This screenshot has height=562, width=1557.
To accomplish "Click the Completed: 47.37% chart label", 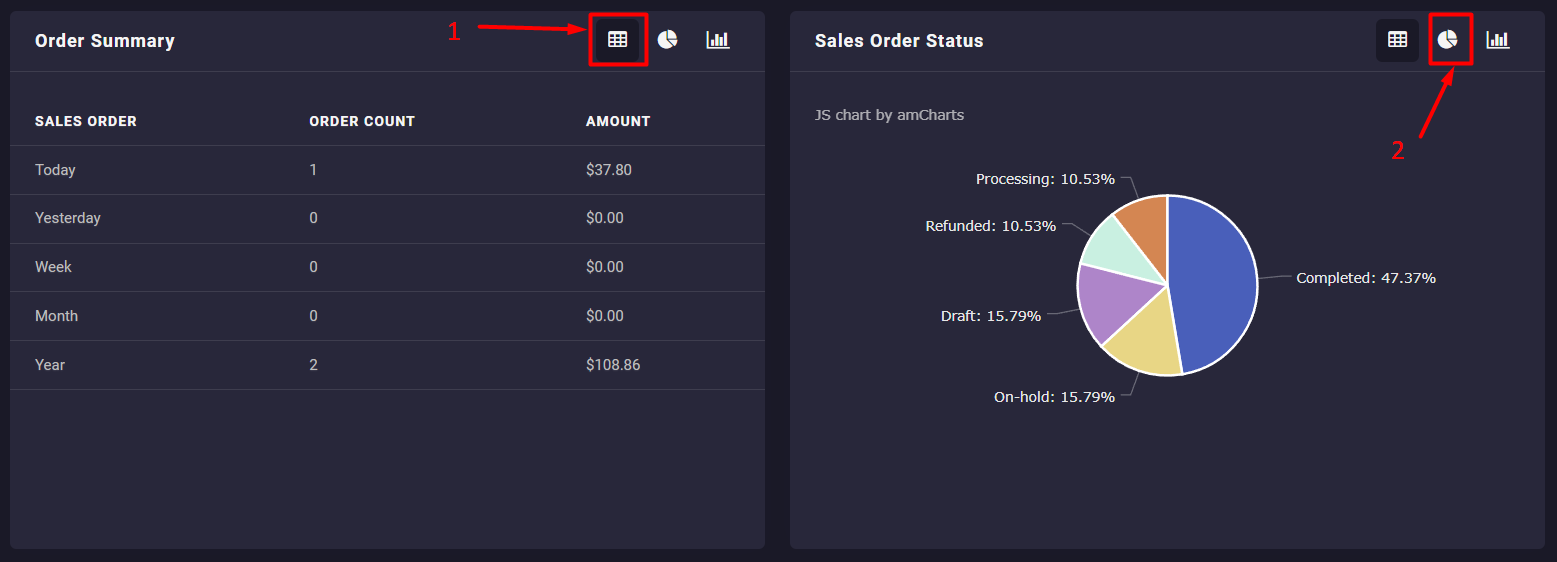I will [x=1365, y=278].
